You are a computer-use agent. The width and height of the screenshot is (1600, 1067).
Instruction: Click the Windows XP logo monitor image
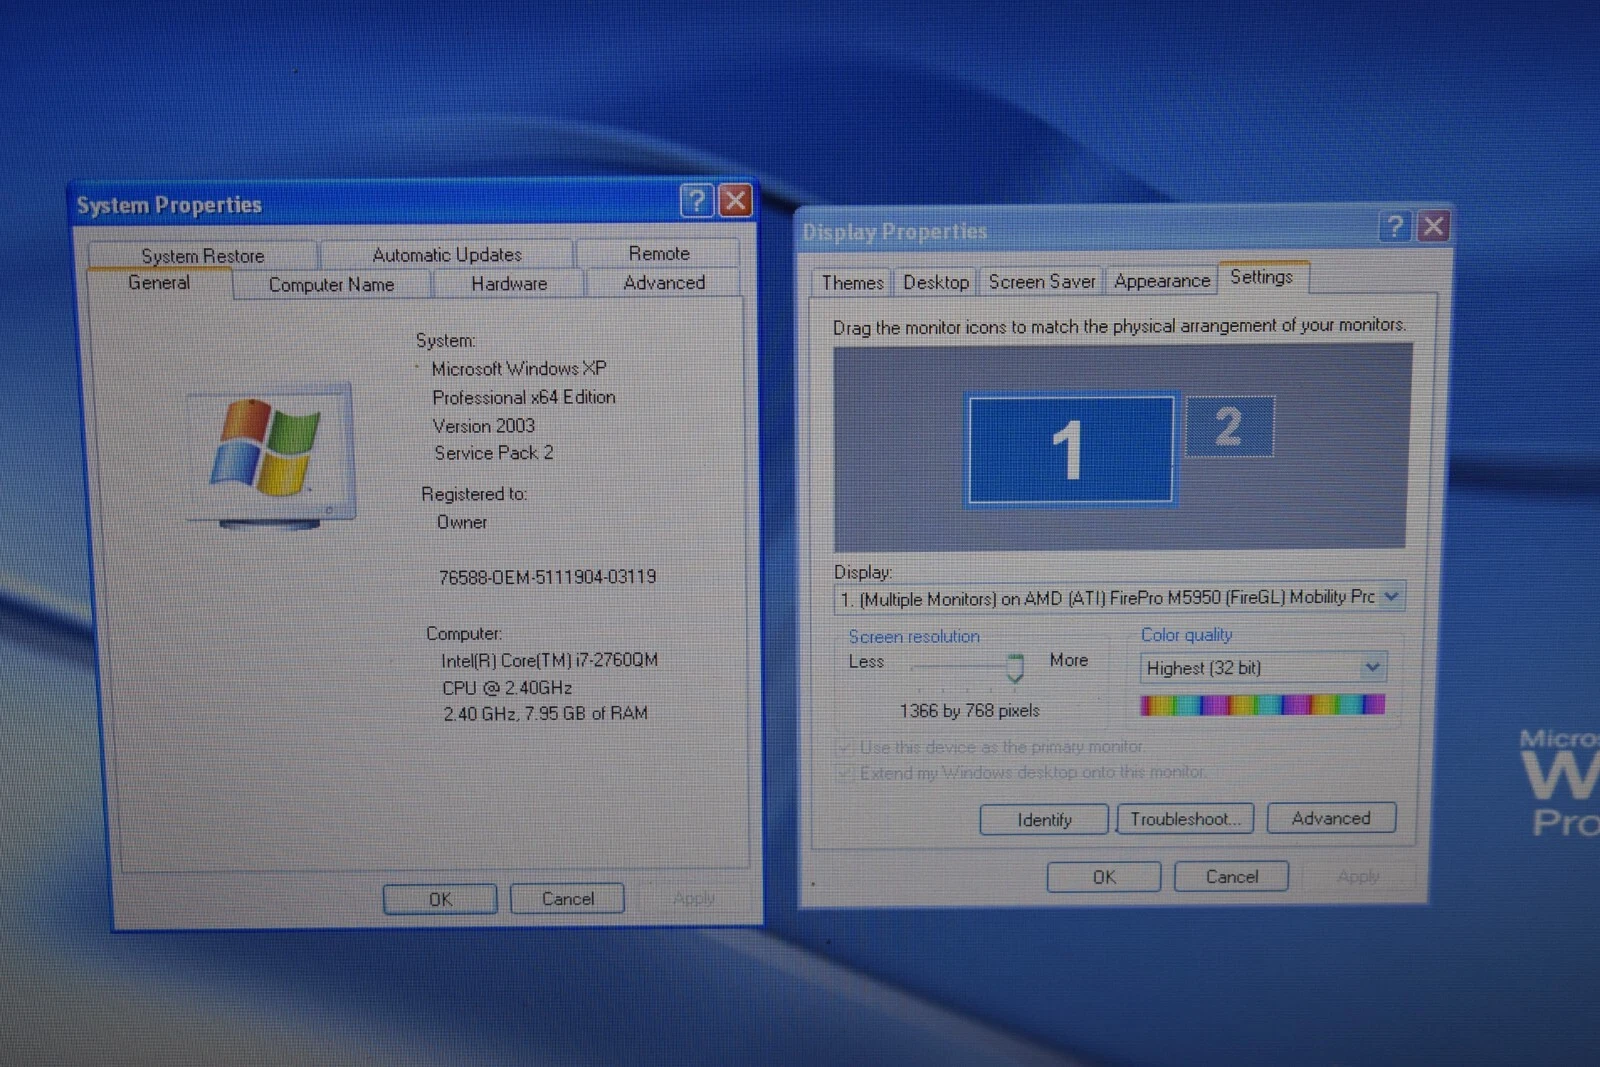[x=270, y=457]
